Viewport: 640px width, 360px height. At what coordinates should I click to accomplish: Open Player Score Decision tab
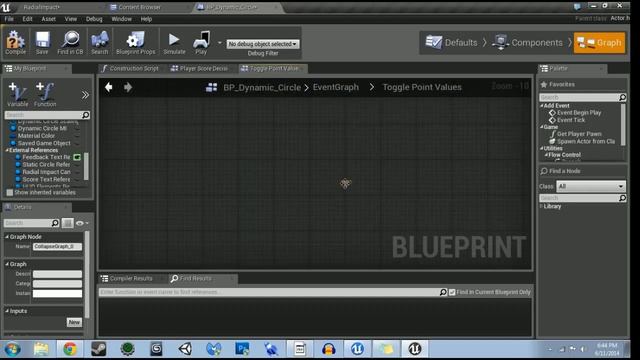coord(200,68)
